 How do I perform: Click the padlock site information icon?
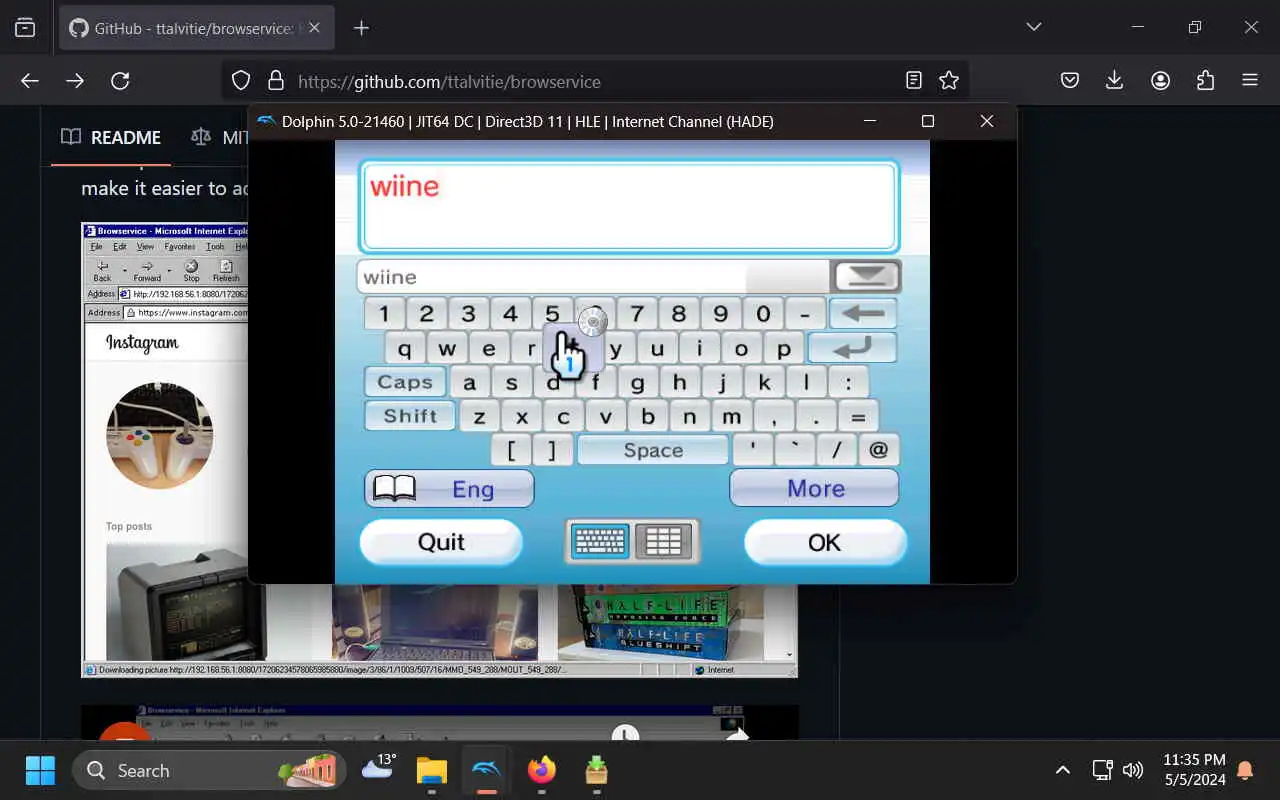pos(276,81)
